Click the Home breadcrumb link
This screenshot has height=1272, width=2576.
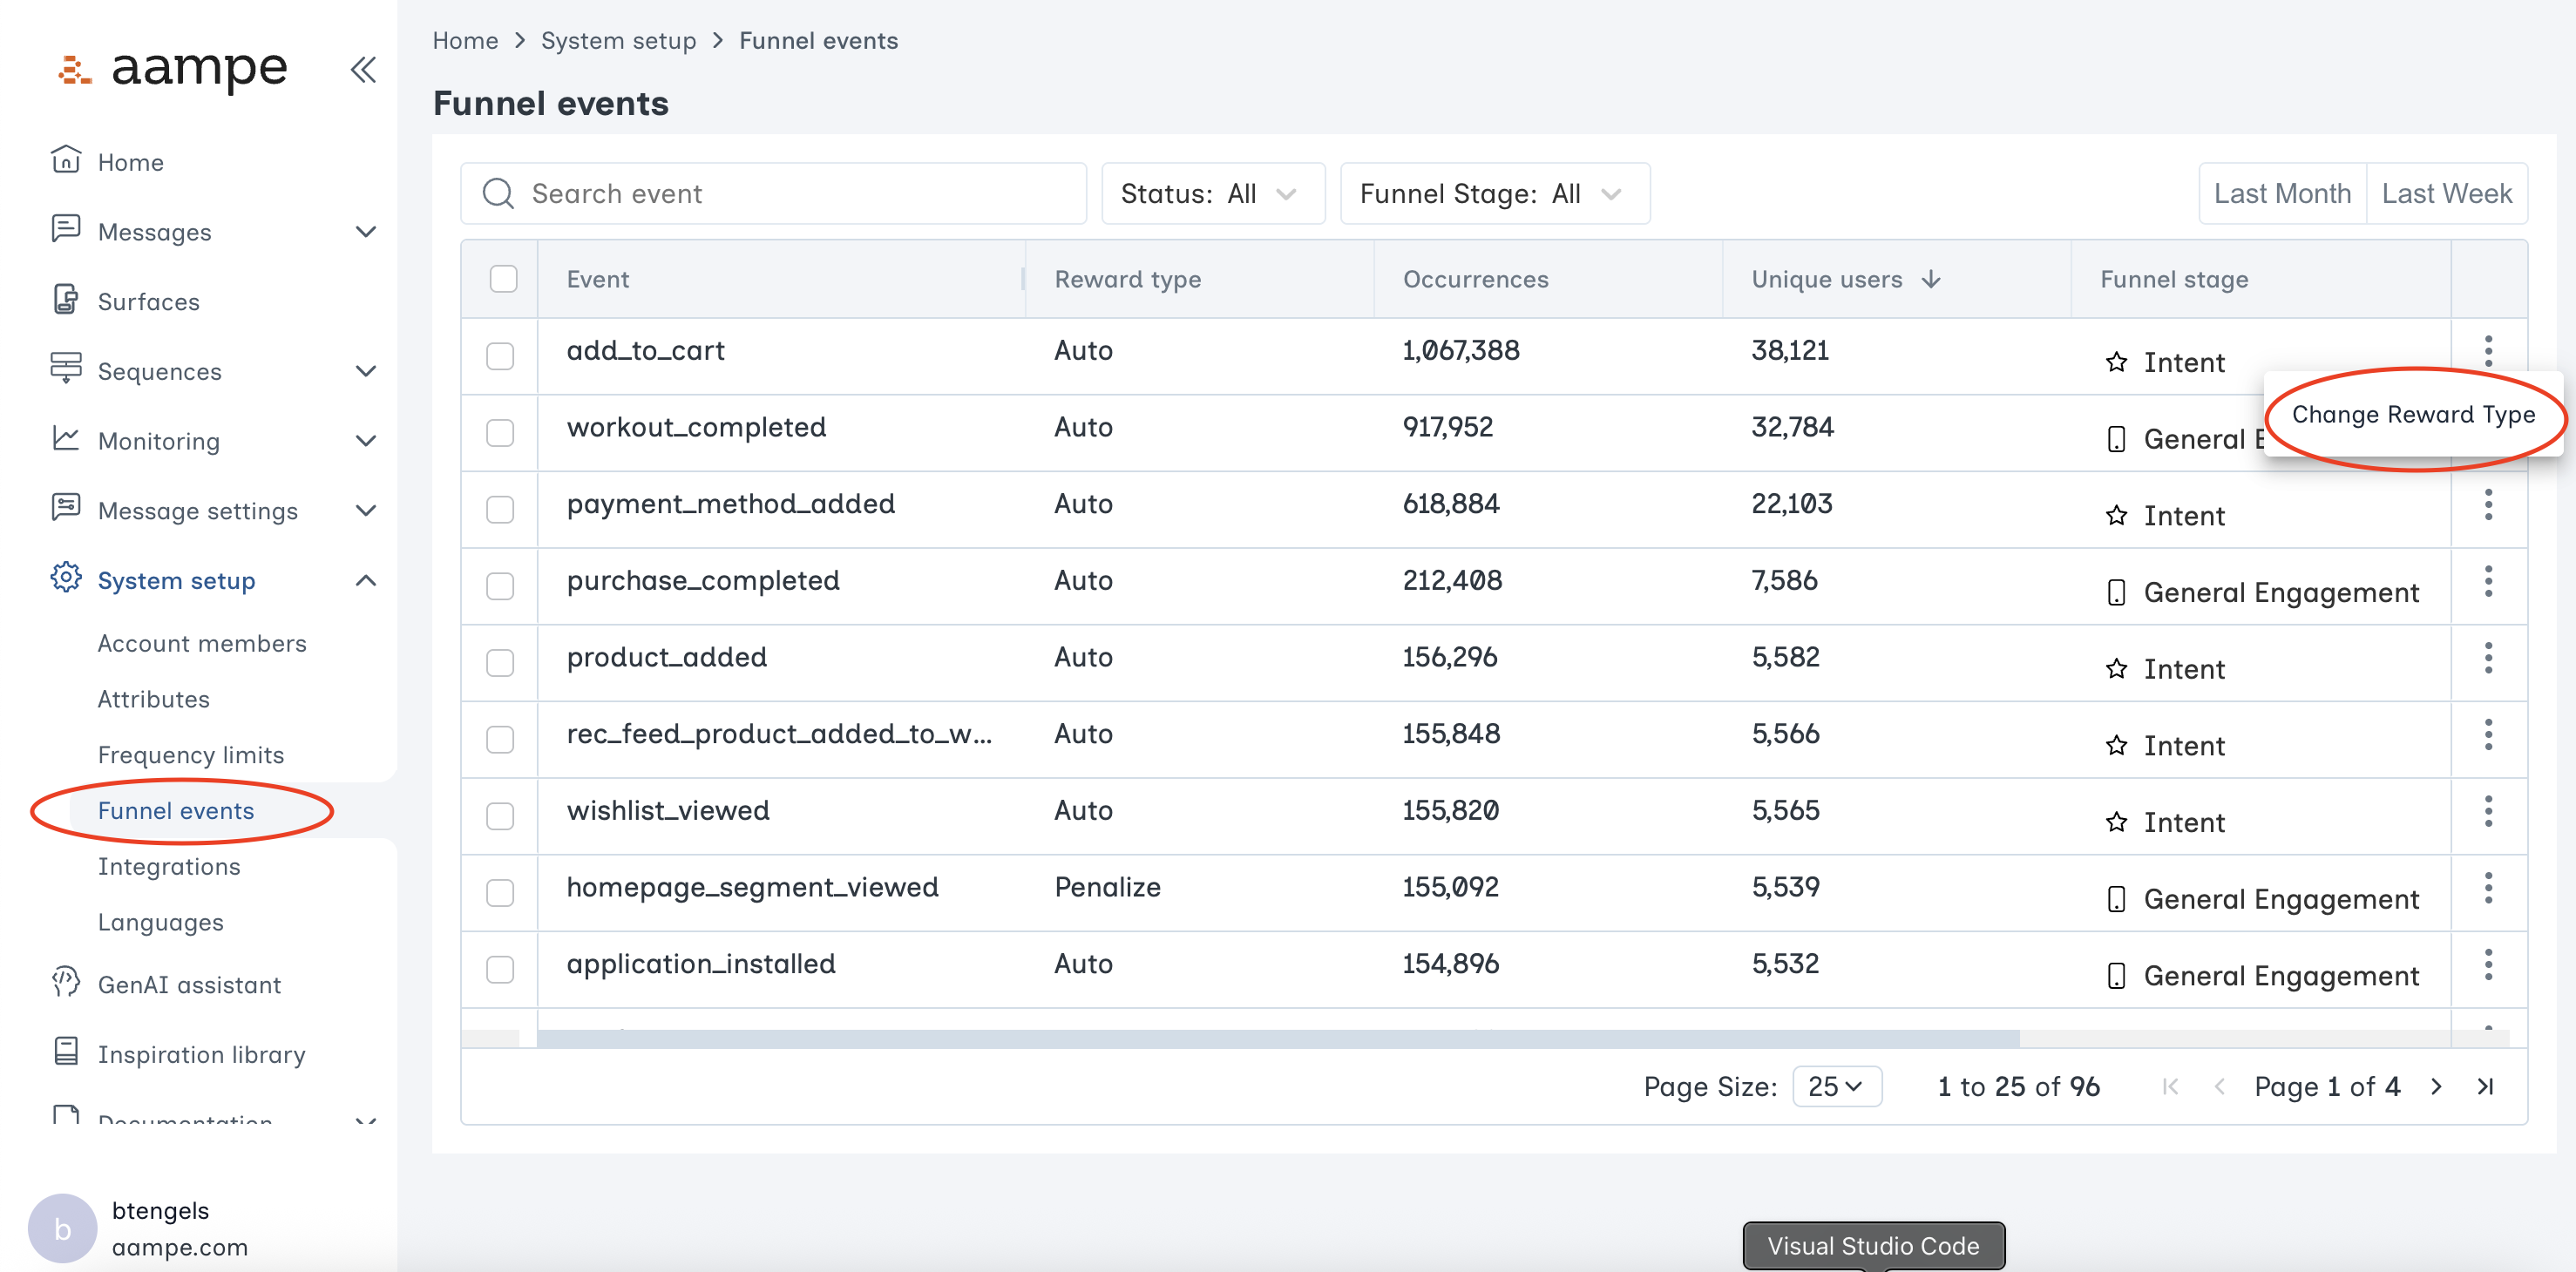pos(465,41)
